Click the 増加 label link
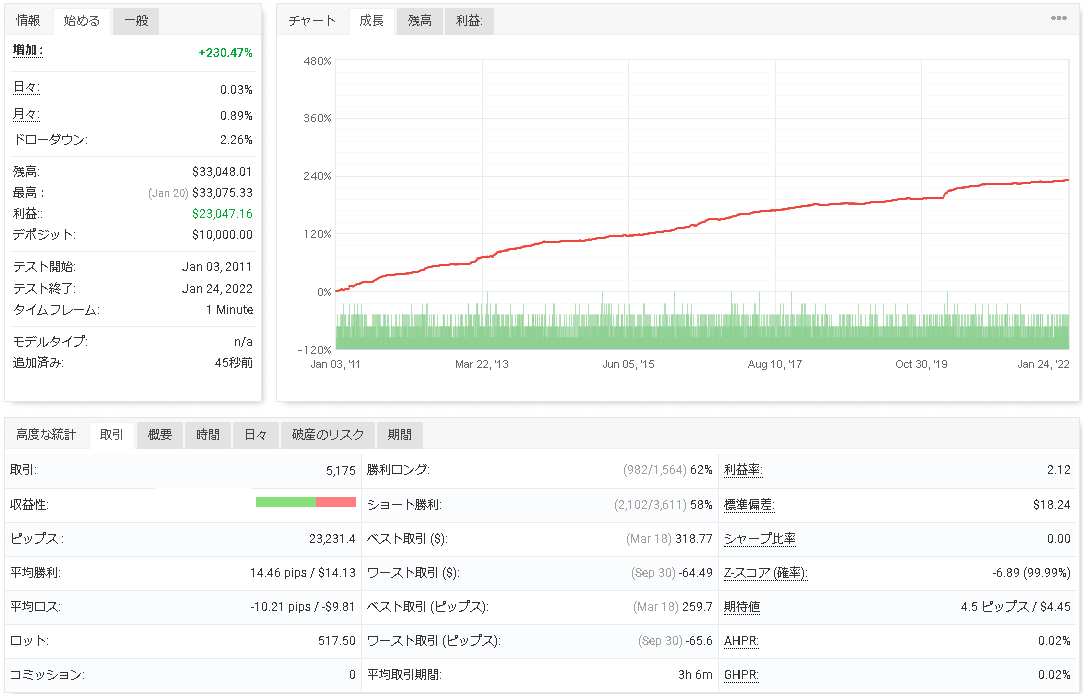 28,50
